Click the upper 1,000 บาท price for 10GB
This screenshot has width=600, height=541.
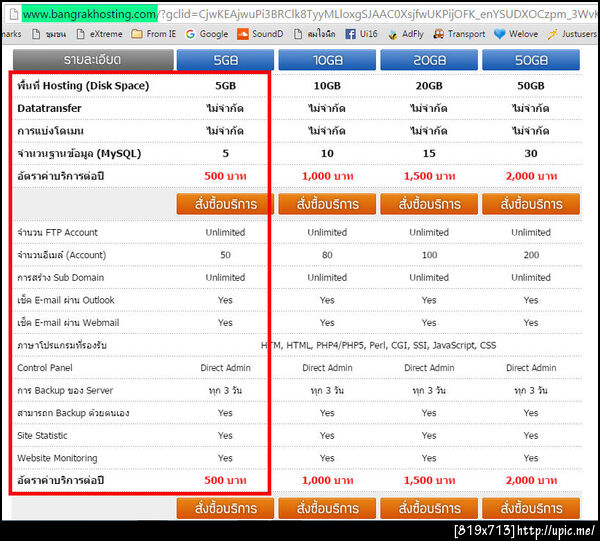click(x=328, y=176)
